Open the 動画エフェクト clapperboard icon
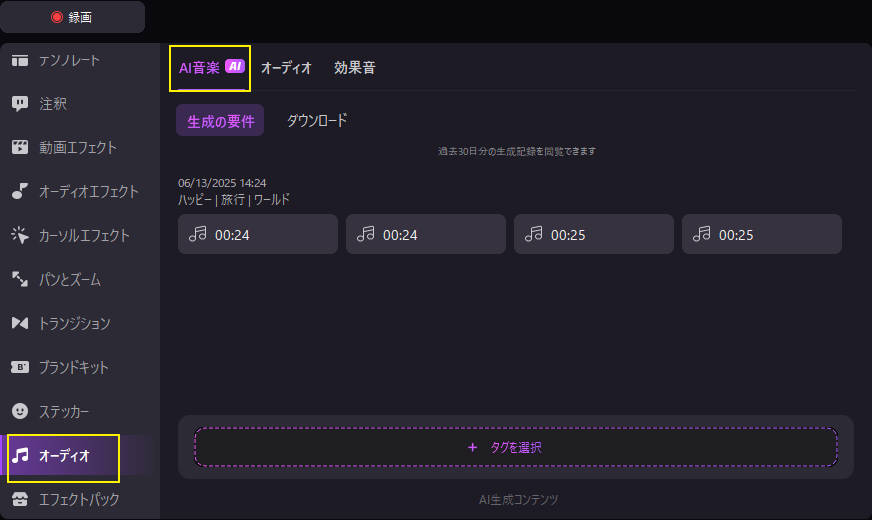 20,147
